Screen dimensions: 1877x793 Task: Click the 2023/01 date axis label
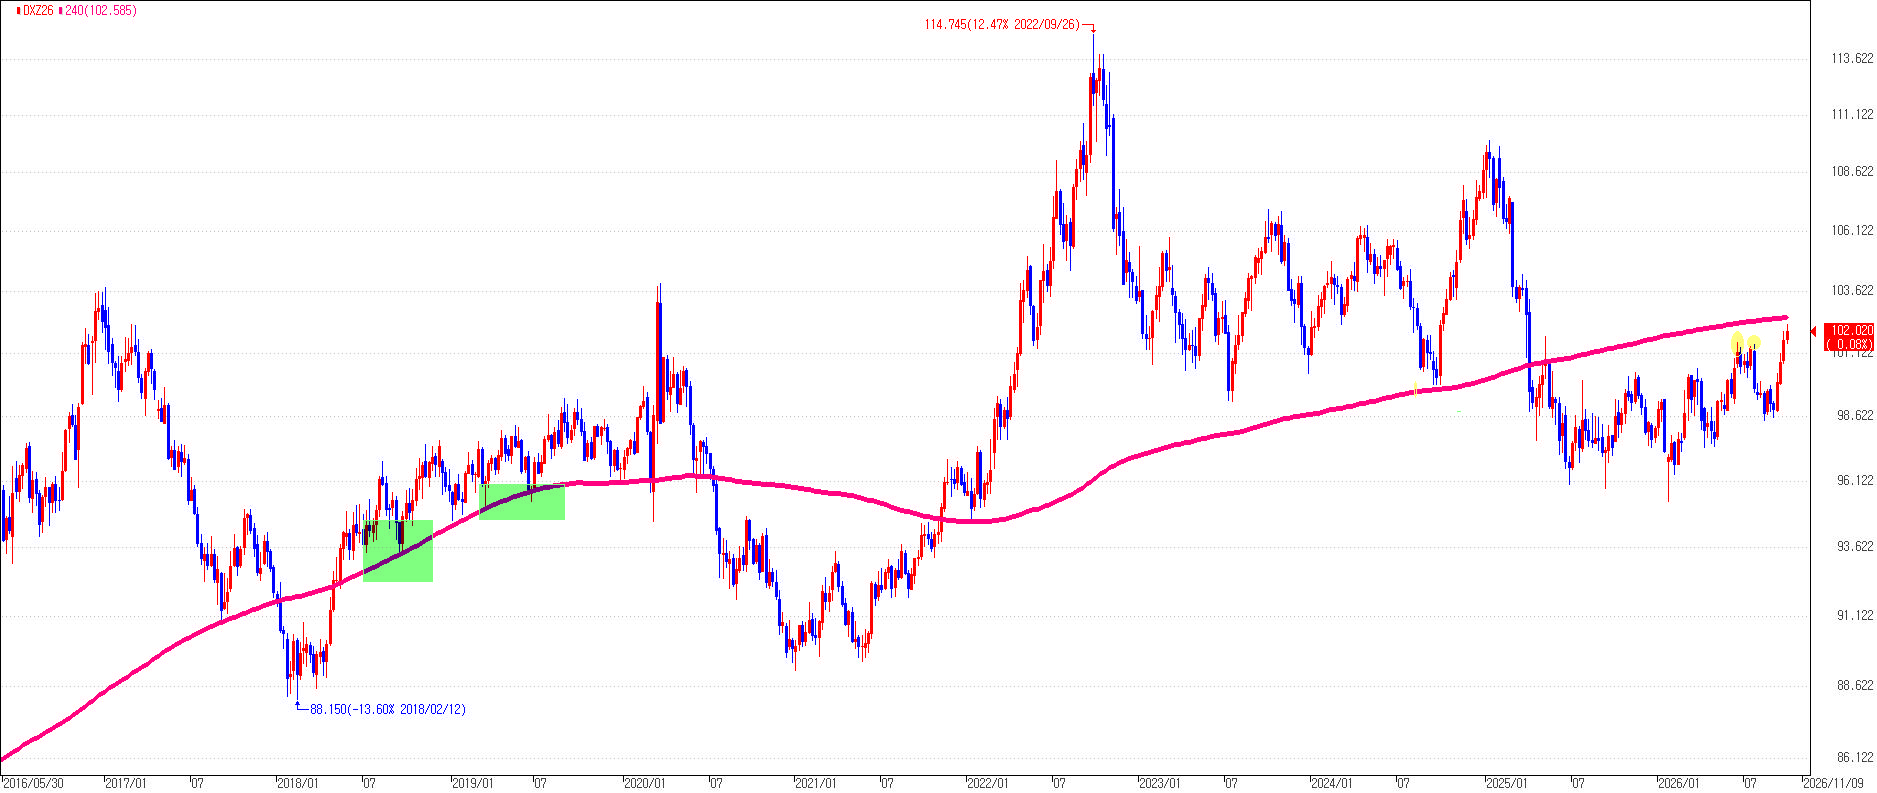(x=1160, y=783)
